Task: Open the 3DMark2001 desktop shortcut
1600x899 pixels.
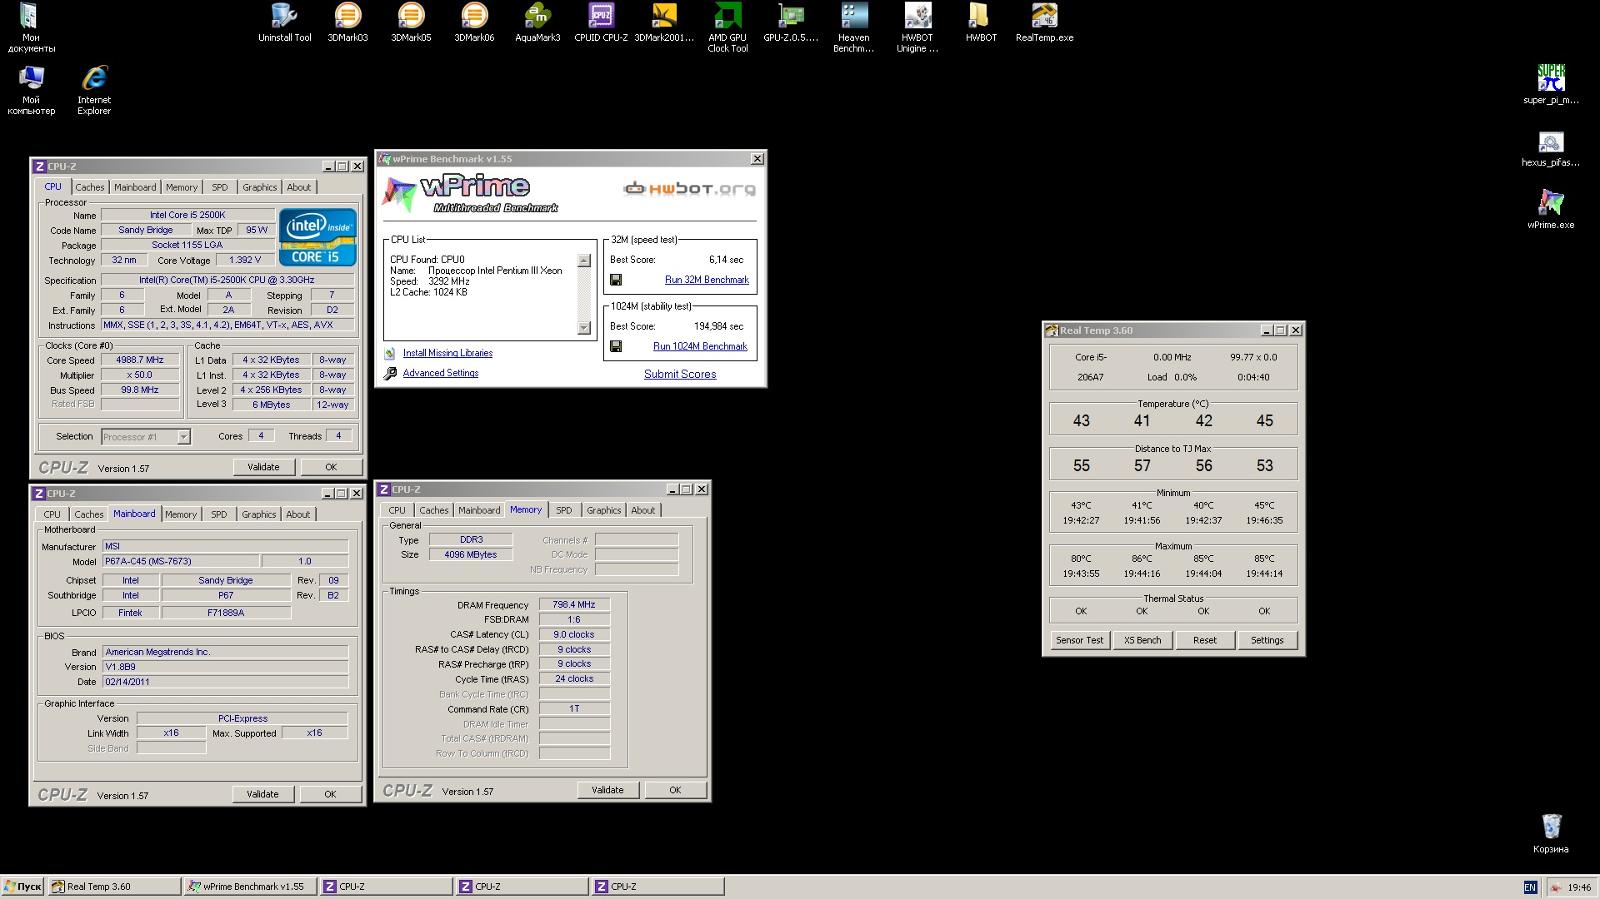Action: (x=664, y=22)
